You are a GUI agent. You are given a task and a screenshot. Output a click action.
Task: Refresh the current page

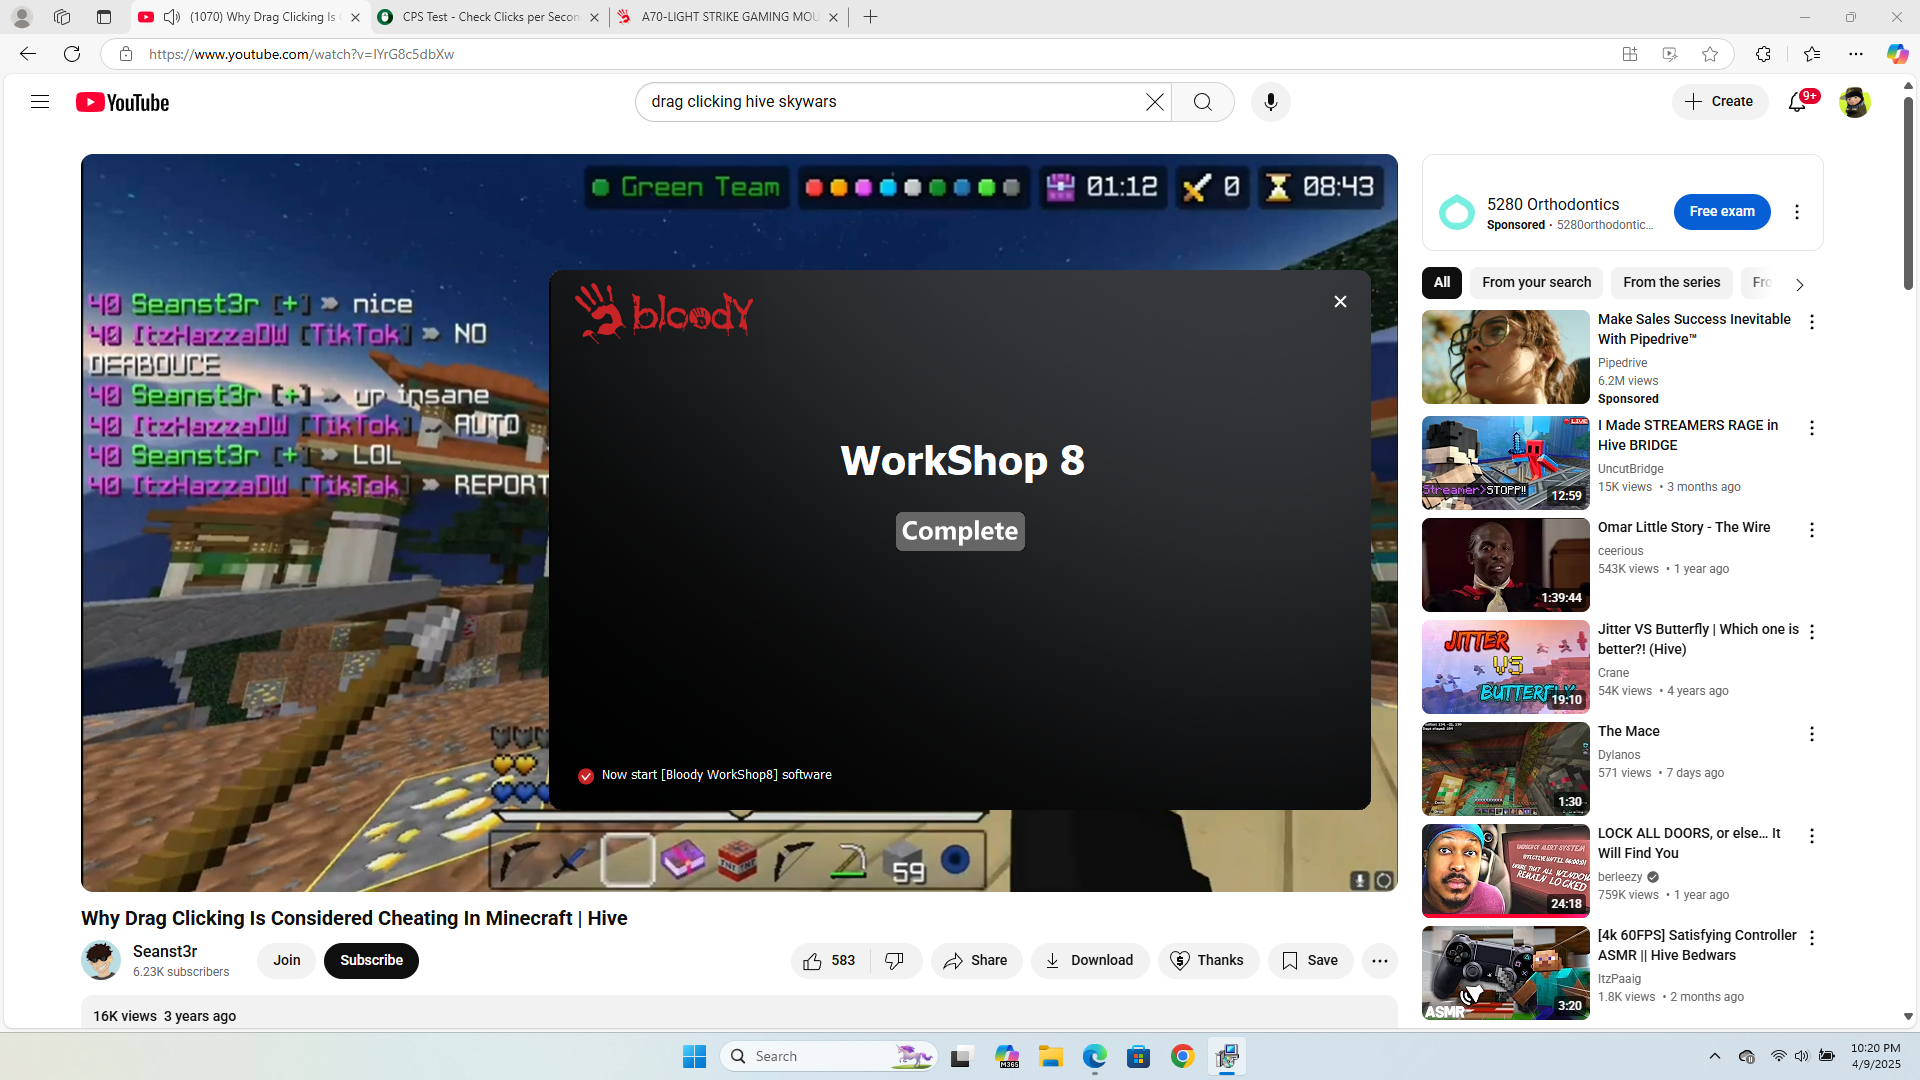click(72, 54)
